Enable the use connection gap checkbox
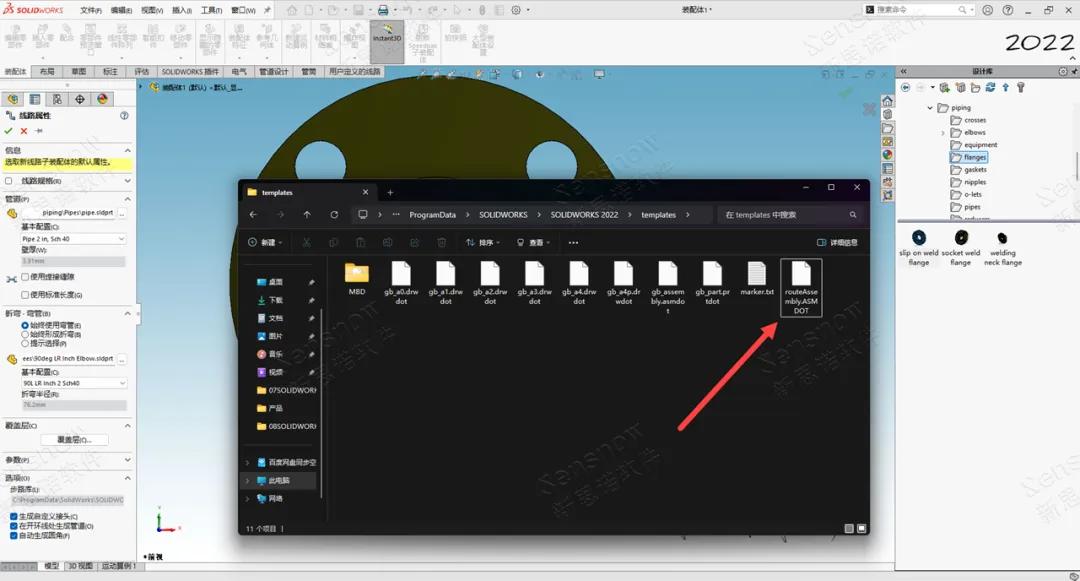Screen dimensions: 1080x581 [x=25, y=277]
